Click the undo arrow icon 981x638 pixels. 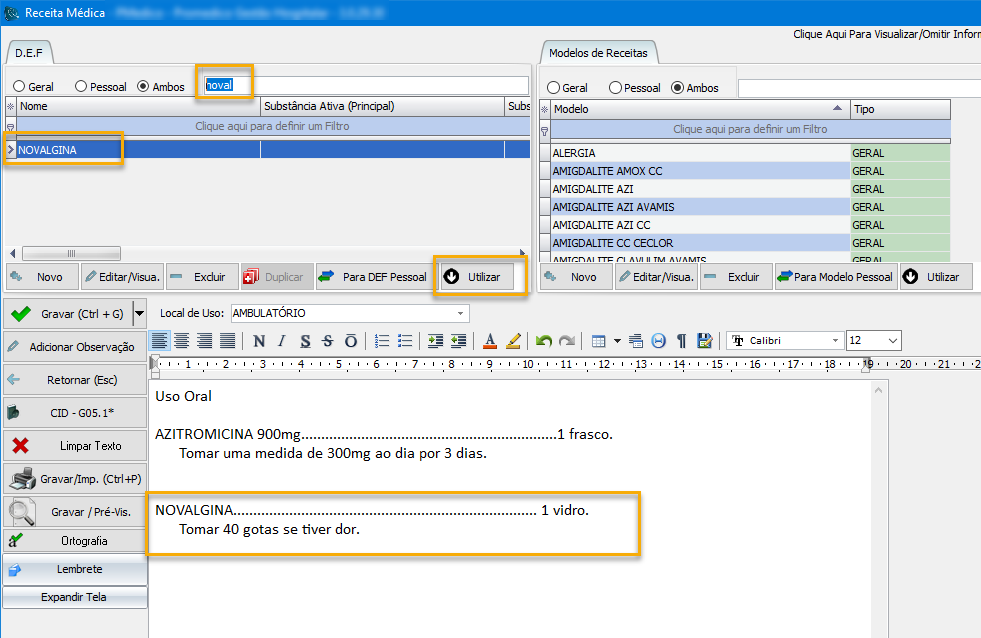(544, 341)
